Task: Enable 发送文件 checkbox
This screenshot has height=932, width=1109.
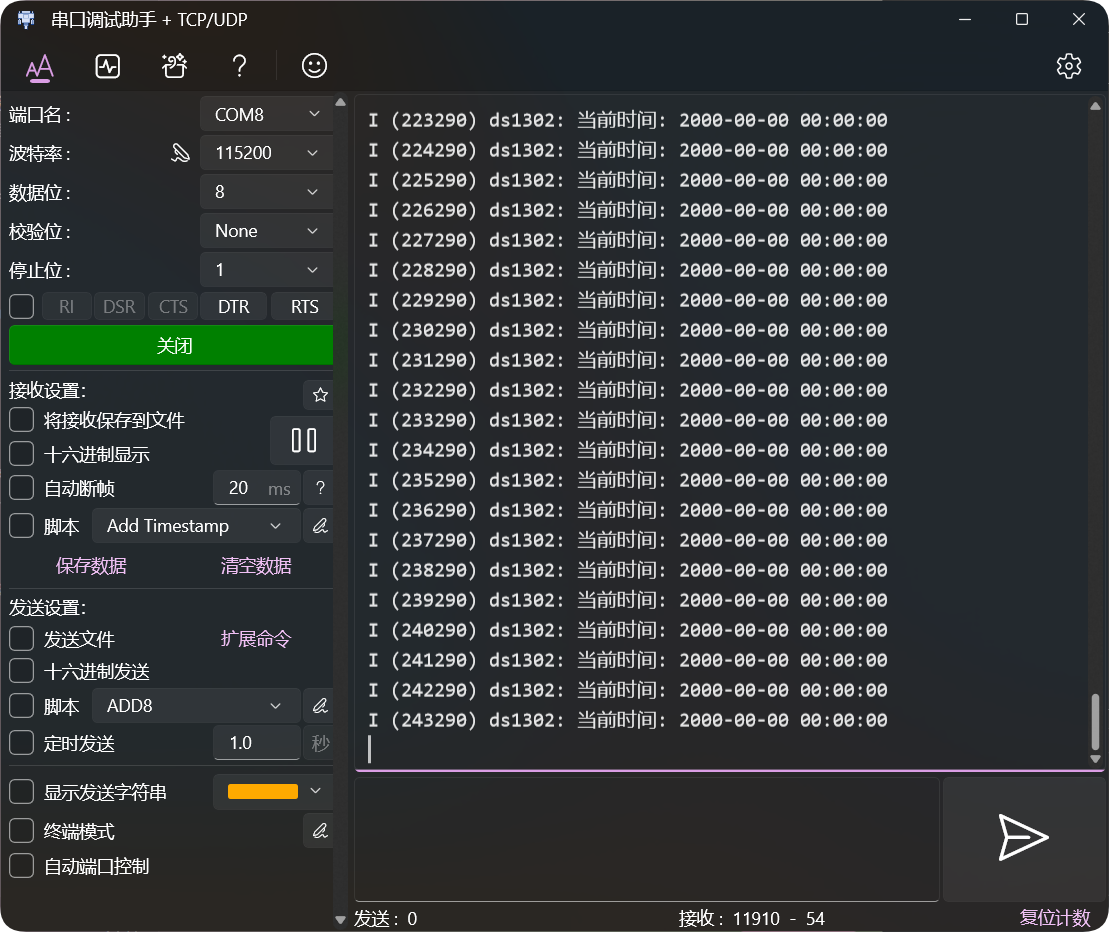Action: tap(21, 639)
